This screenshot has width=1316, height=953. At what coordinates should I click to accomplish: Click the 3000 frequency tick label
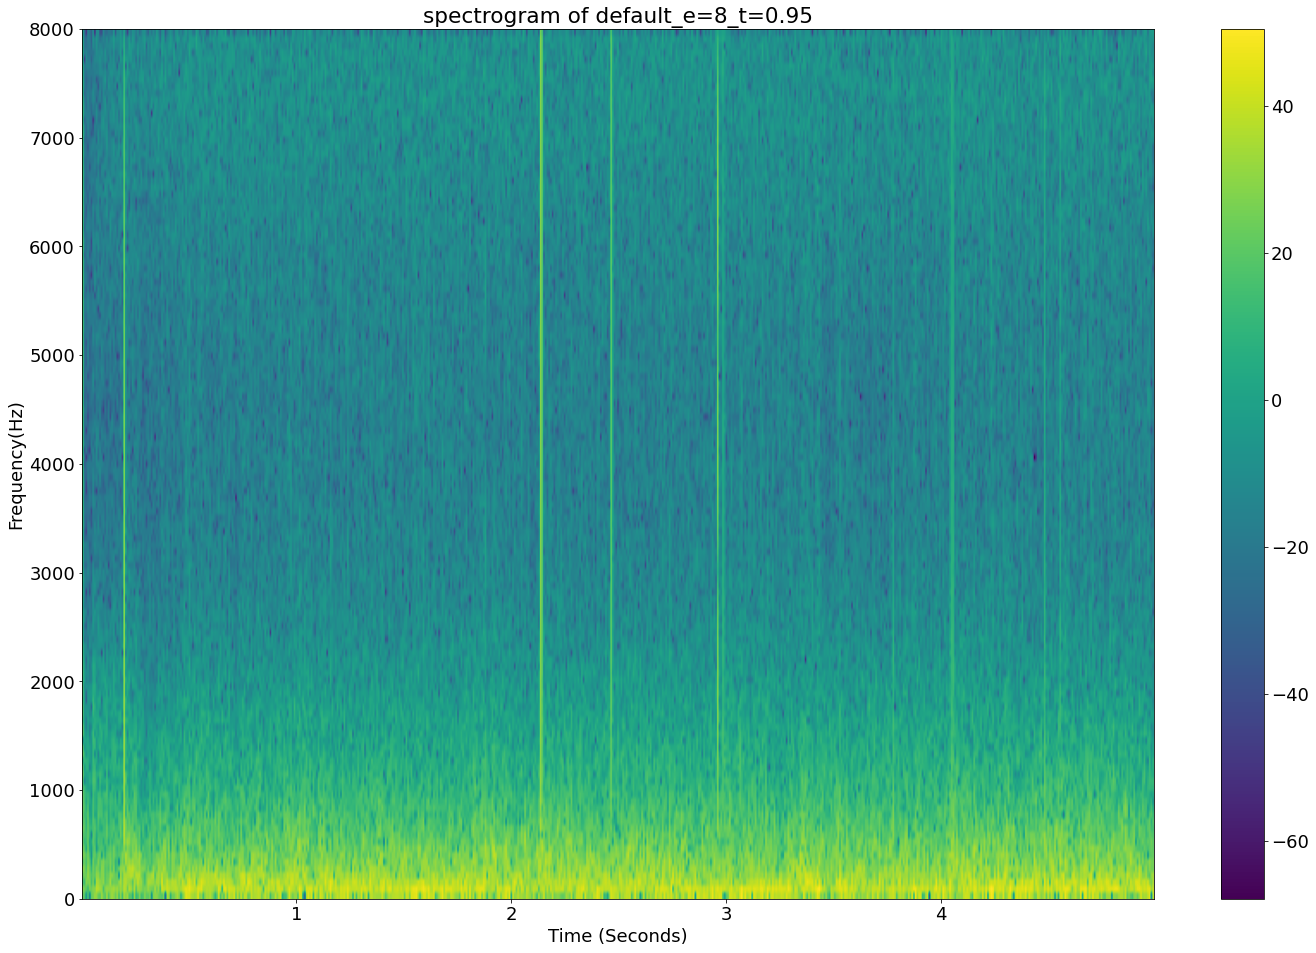click(54, 573)
